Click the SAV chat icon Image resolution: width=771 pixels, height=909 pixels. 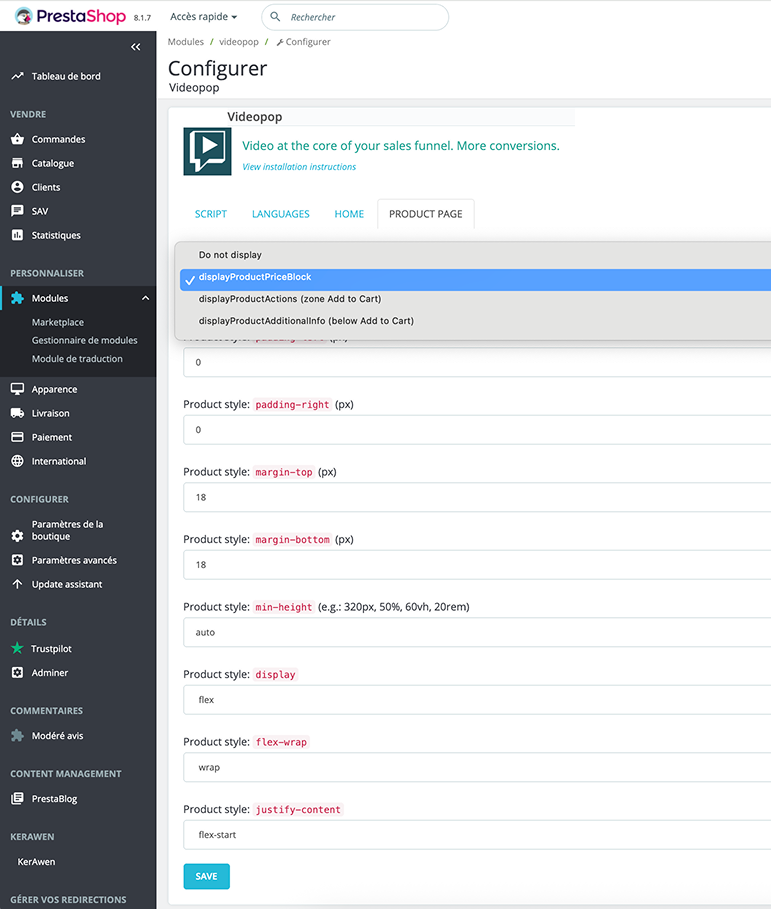coord(17,211)
